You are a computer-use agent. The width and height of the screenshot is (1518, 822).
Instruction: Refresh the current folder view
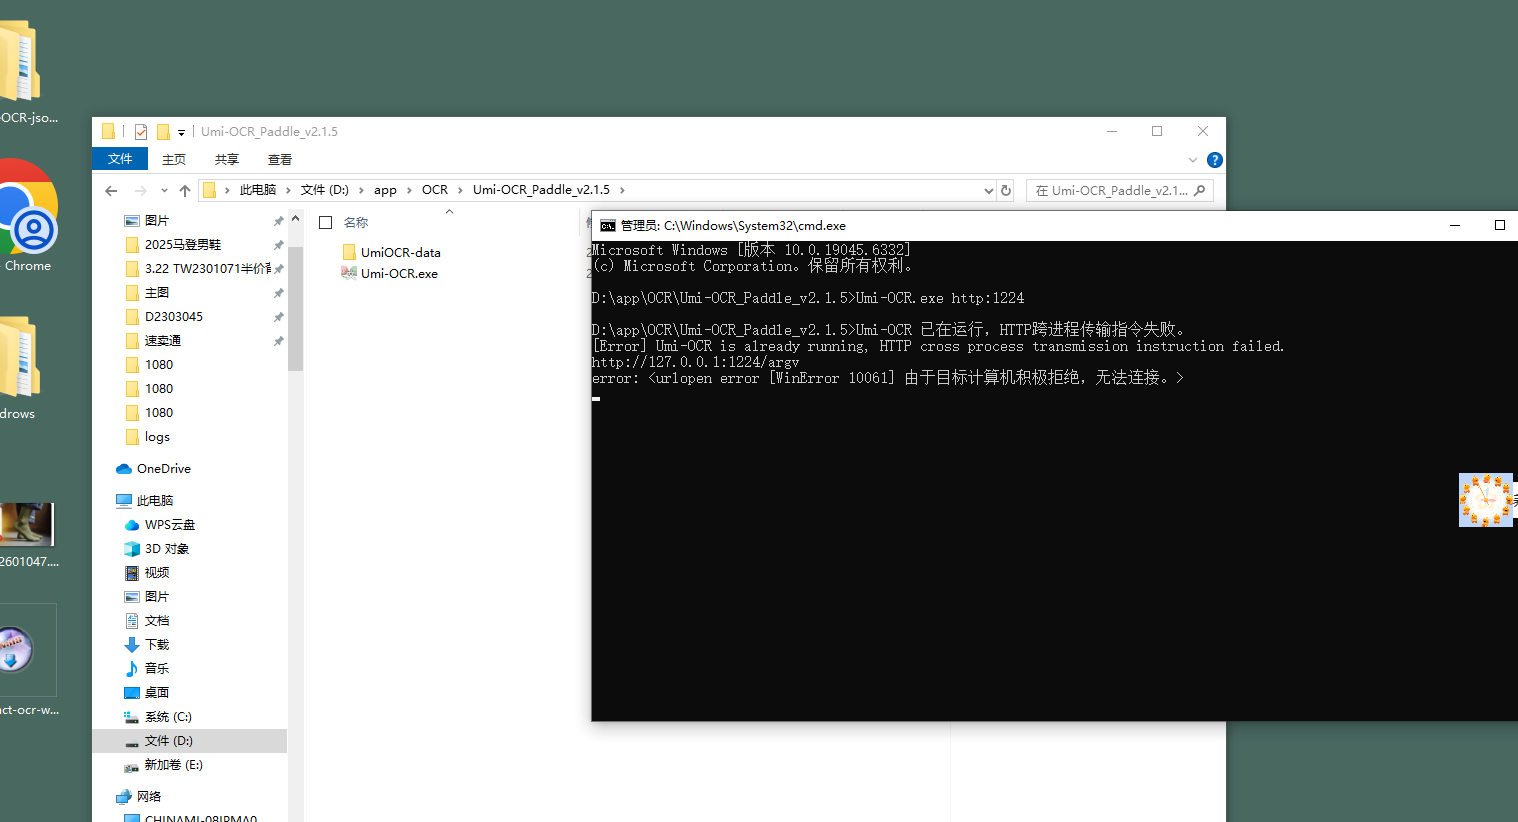point(1006,190)
